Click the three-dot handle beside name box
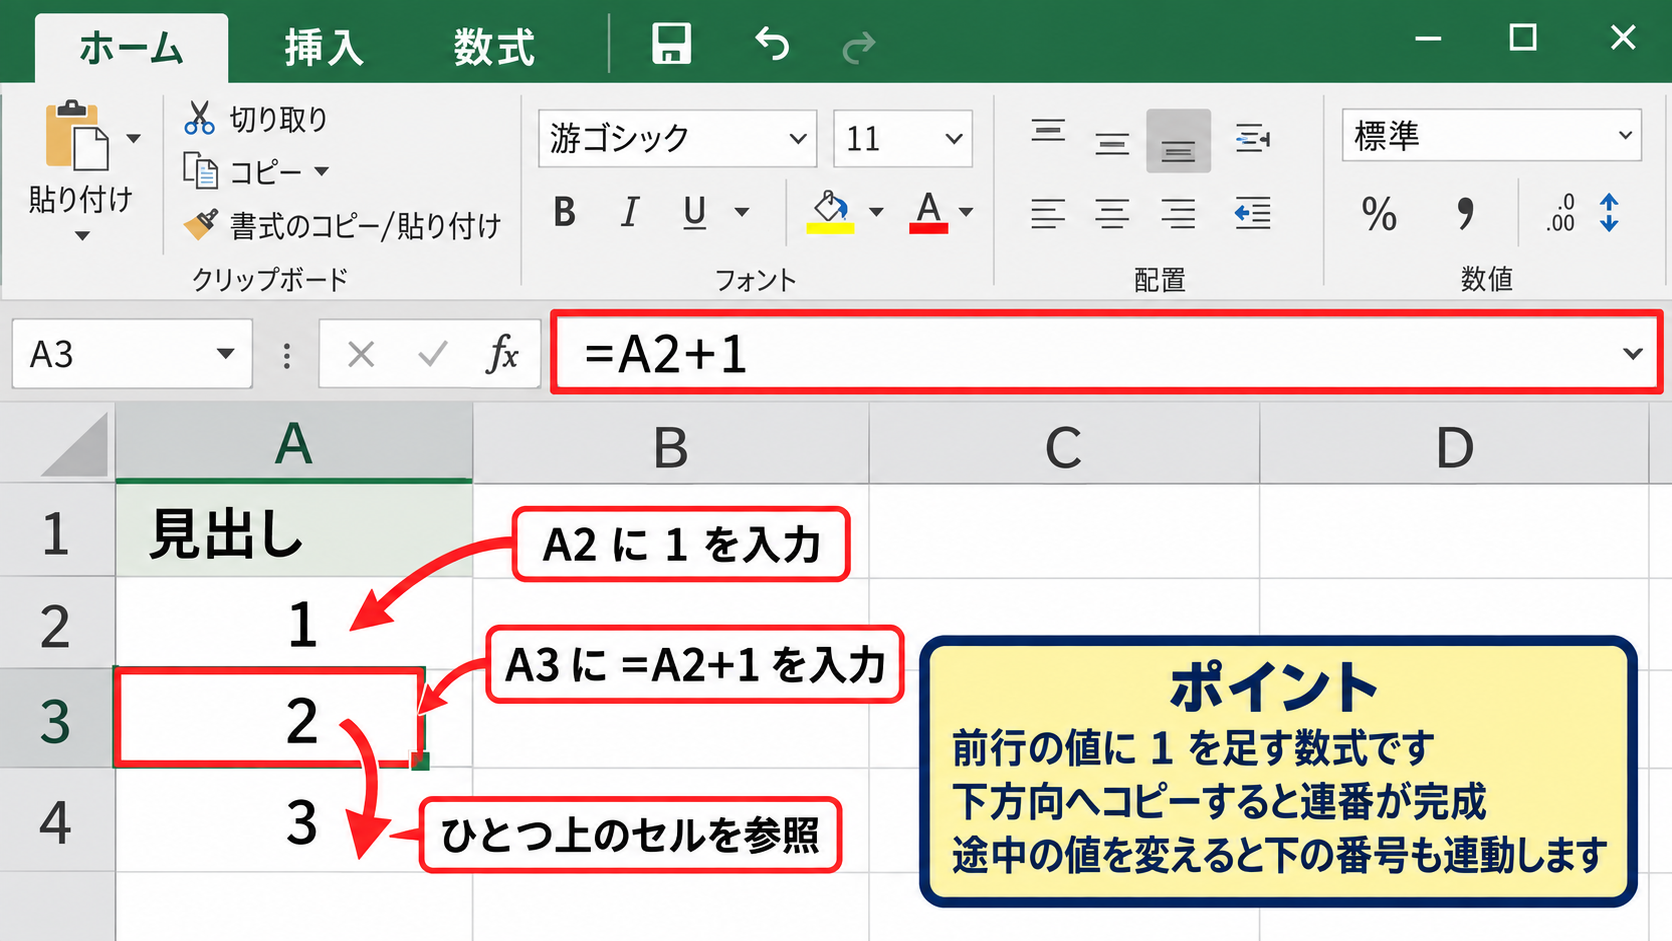Screen dimensions: 1672x941 (x=287, y=355)
